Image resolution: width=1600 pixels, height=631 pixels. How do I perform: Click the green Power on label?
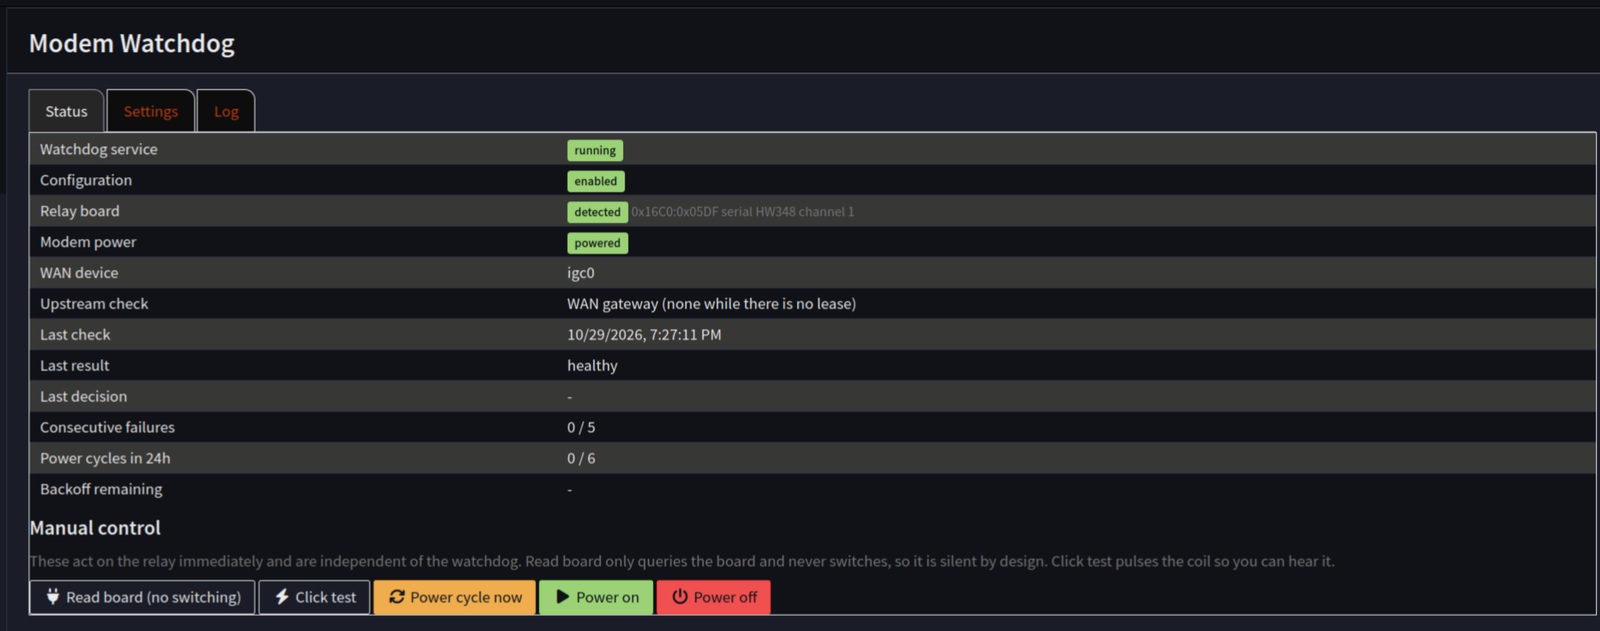pos(607,597)
